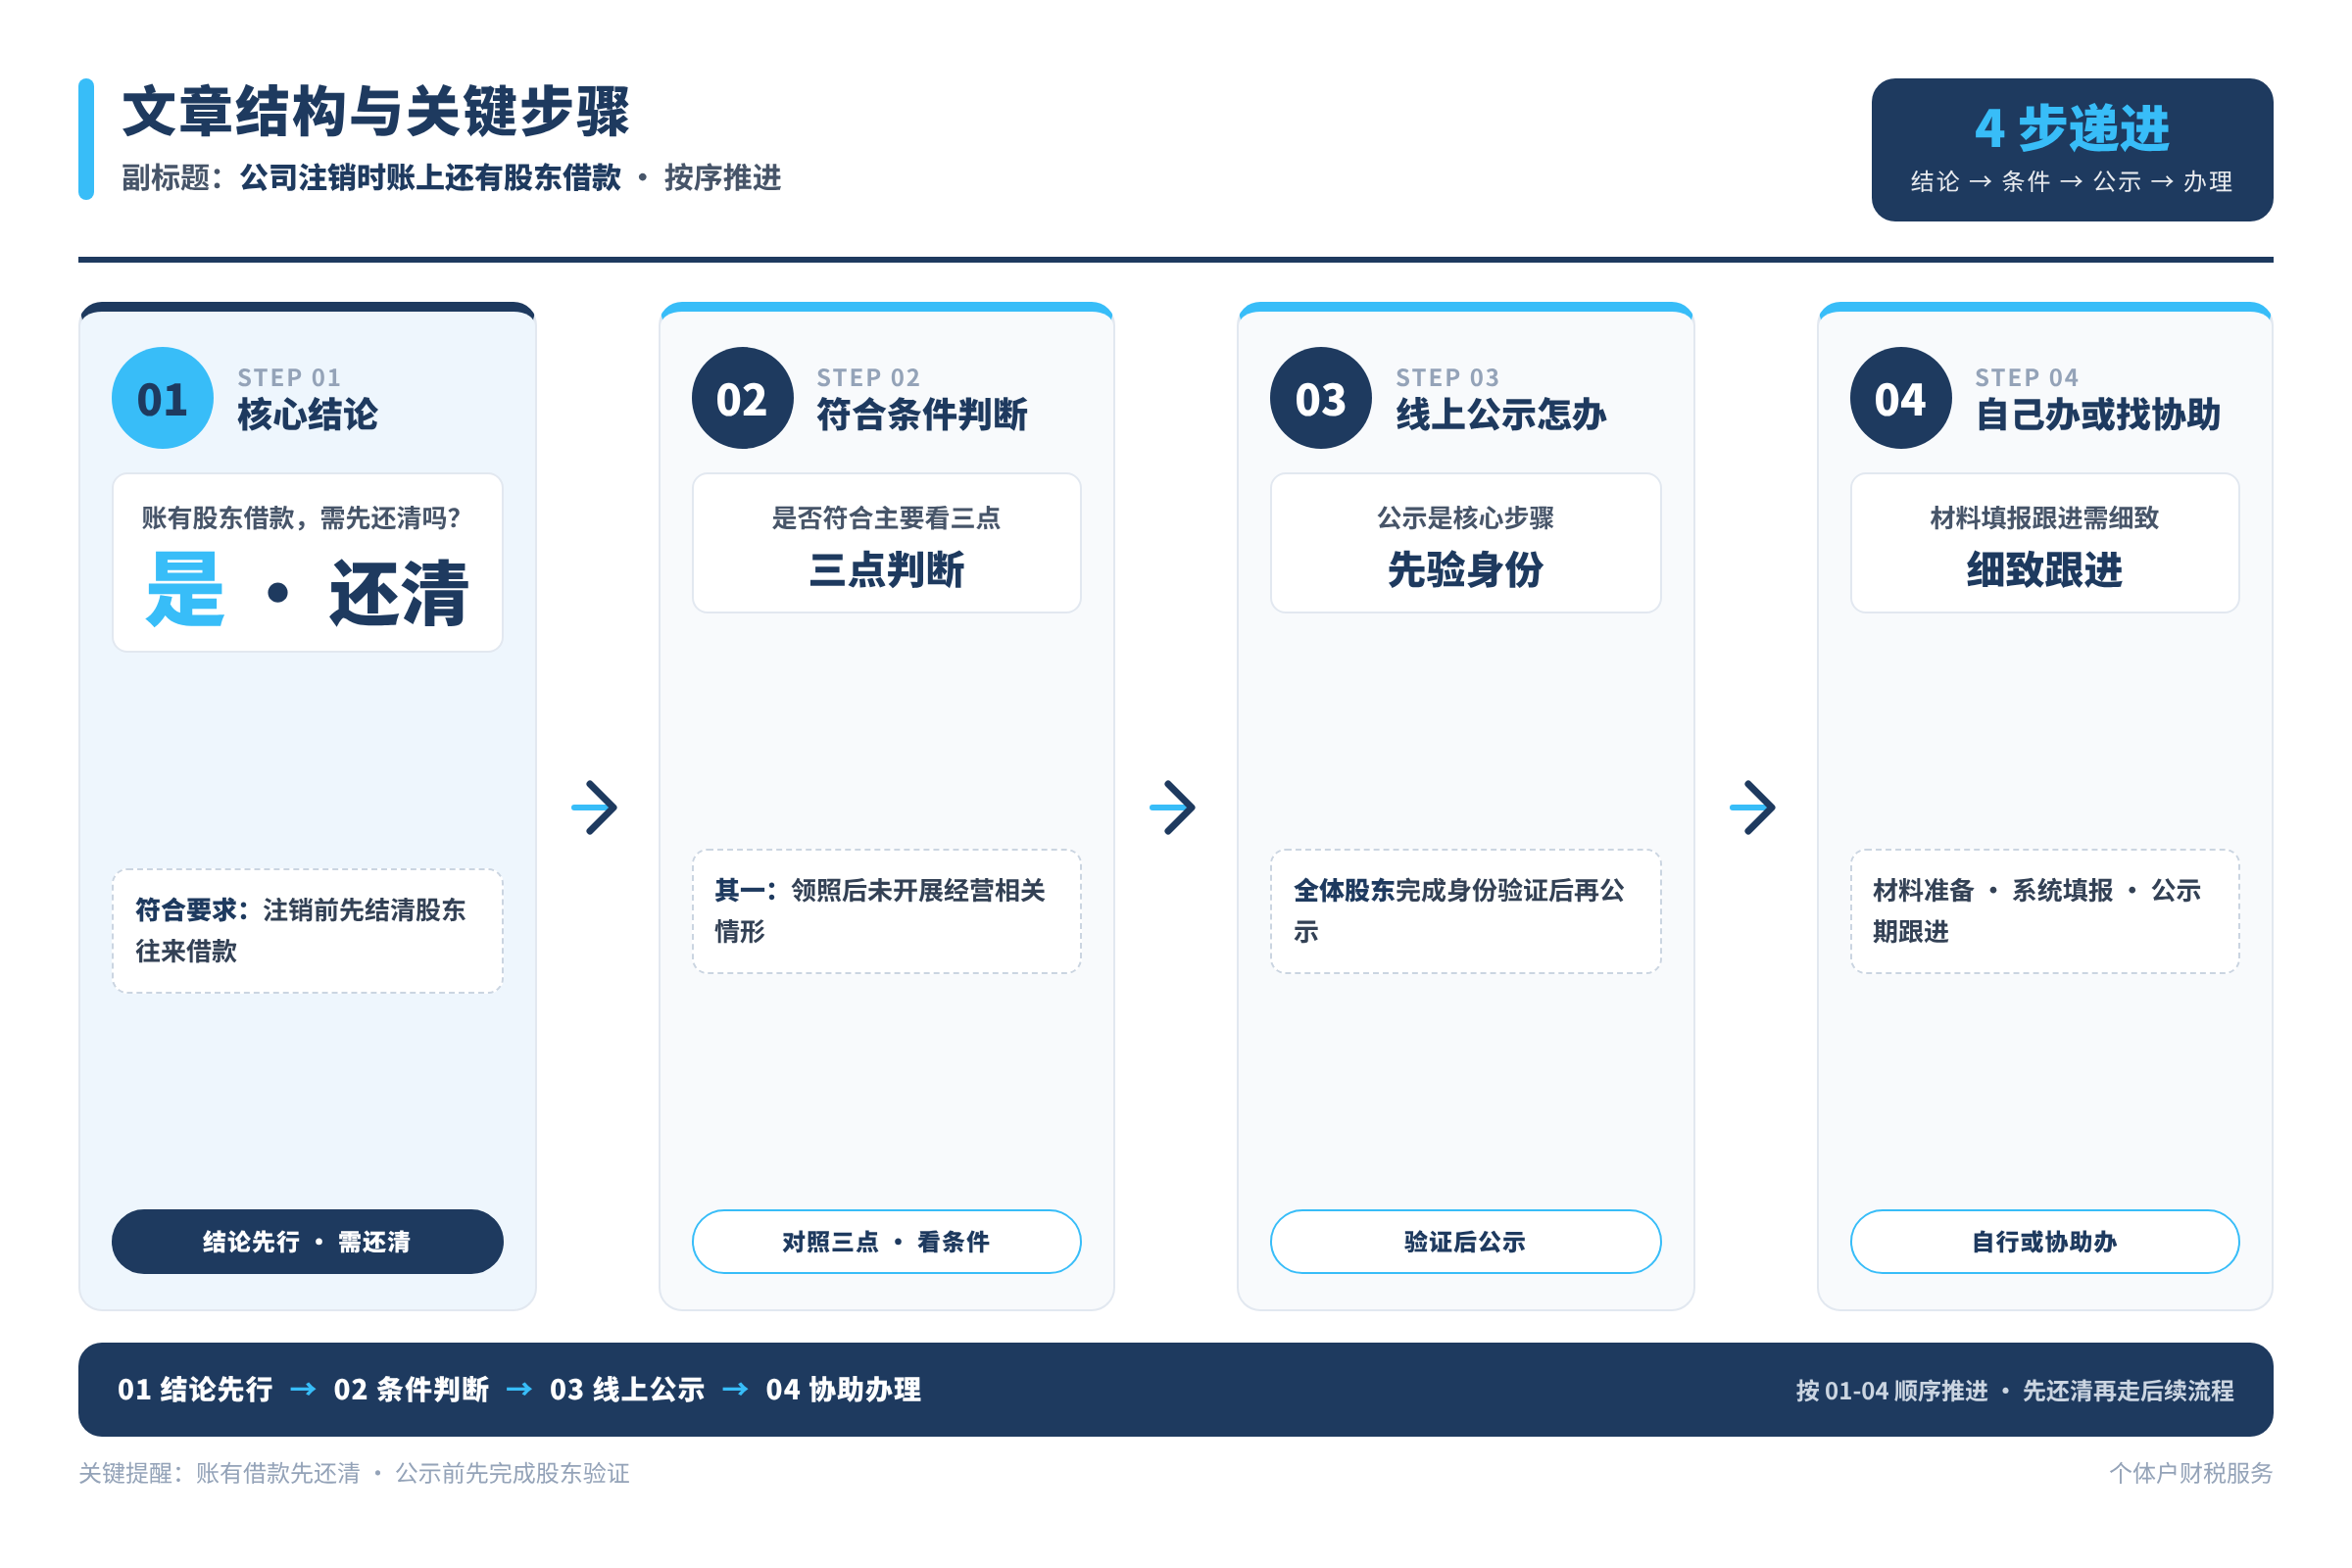Click the text 按 01-04 顺序推进
The height and width of the screenshot is (1568, 2352).
tap(1891, 1391)
